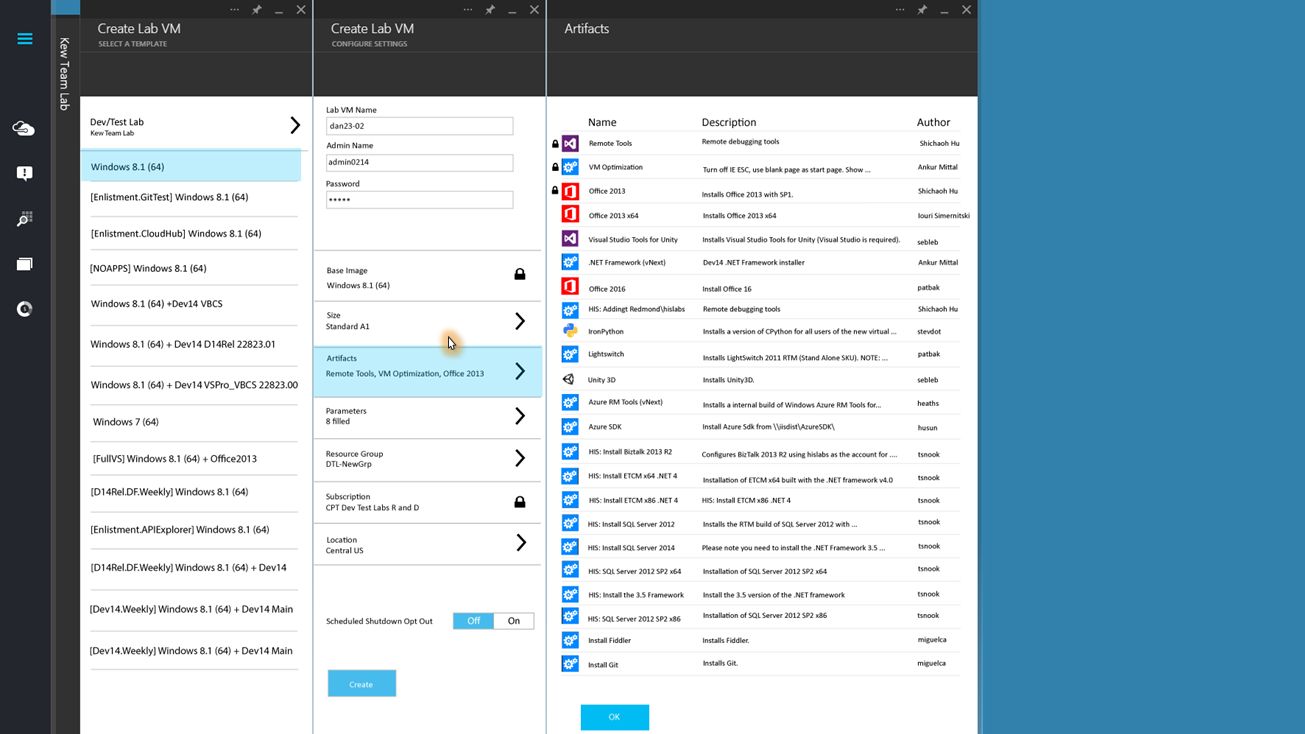
Task: Sort by the Author column header
Action: click(x=933, y=122)
